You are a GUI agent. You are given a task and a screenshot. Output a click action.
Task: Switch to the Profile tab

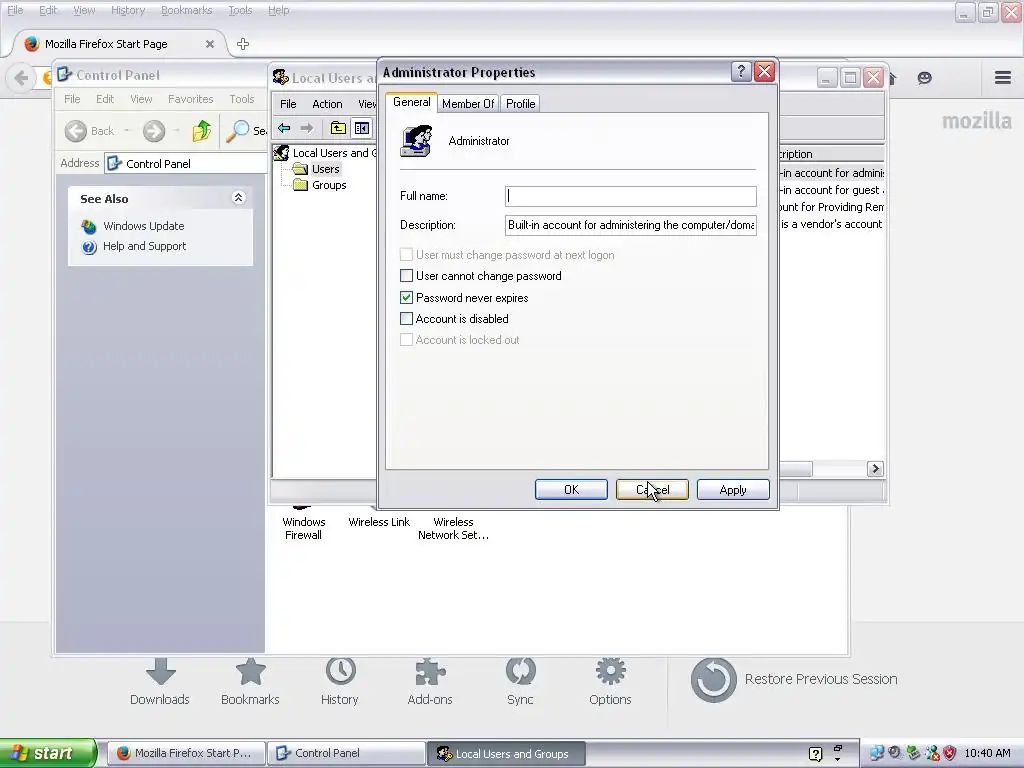point(520,104)
